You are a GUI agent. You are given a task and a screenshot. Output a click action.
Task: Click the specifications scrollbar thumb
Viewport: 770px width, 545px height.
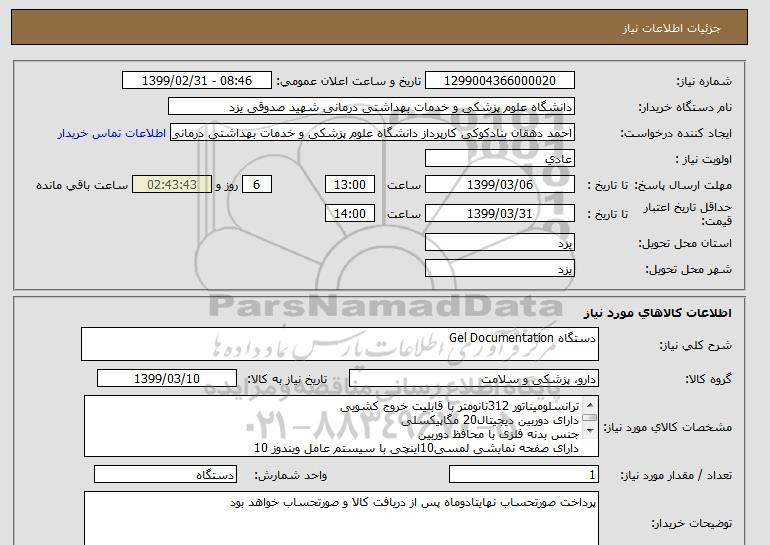[590, 418]
